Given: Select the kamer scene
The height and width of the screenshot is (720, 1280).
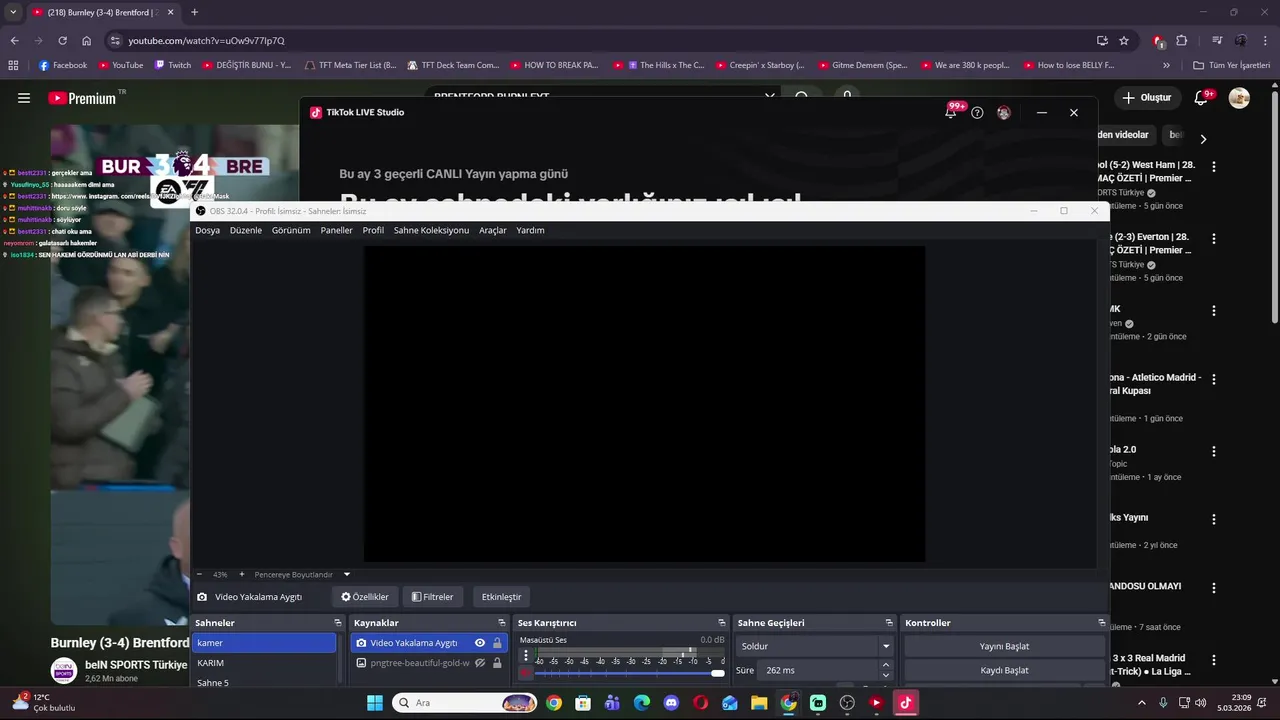Looking at the screenshot, I should (264, 643).
